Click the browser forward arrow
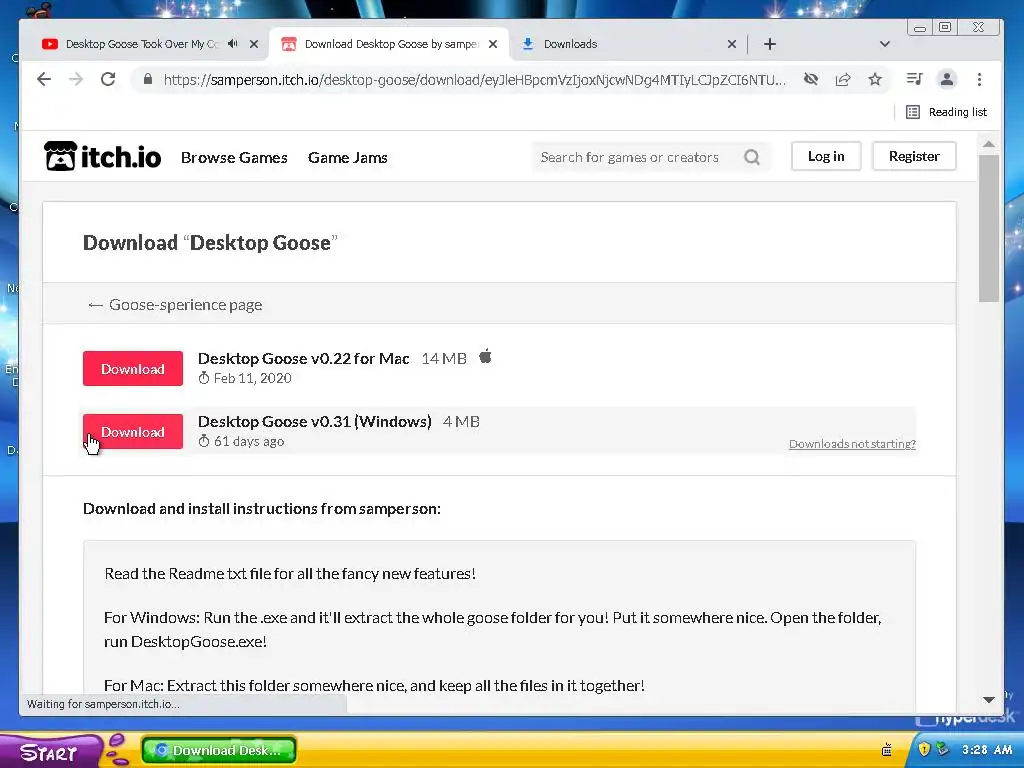 [x=76, y=80]
